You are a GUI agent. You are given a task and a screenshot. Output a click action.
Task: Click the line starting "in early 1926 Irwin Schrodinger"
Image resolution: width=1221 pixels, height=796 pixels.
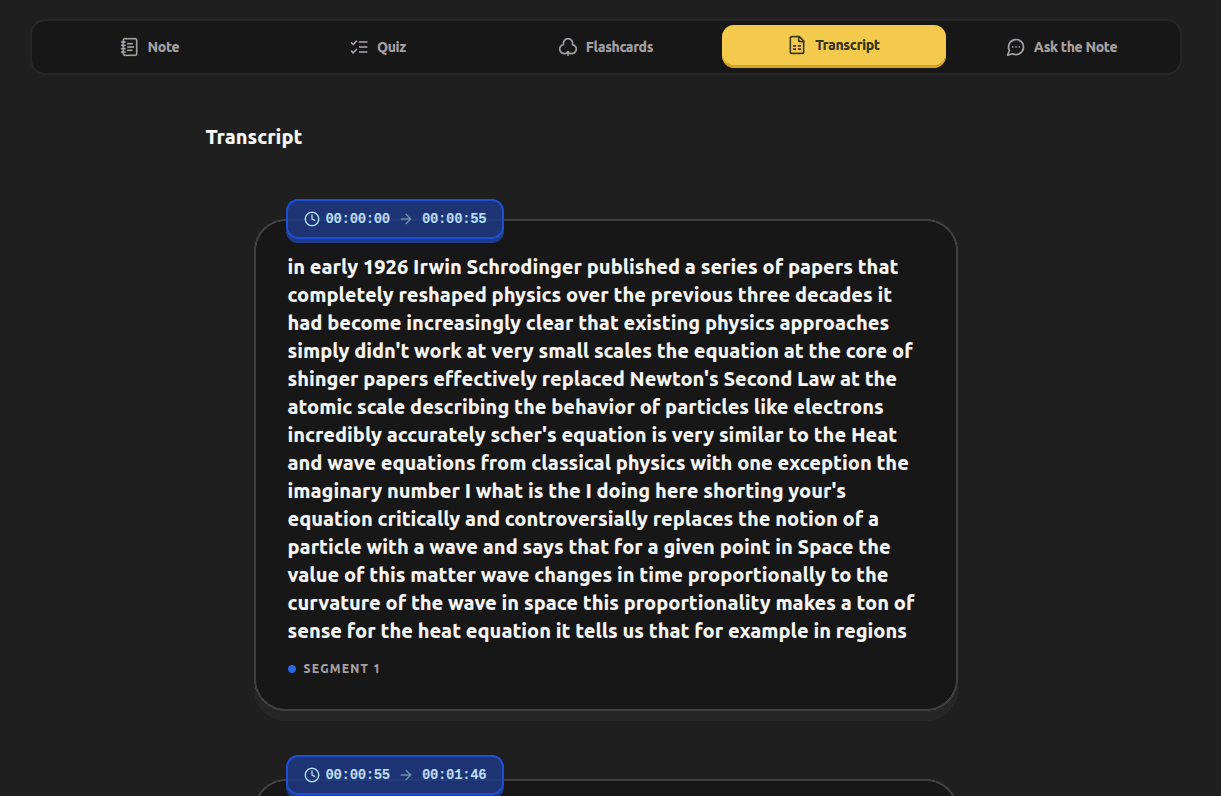pyautogui.click(x=593, y=267)
